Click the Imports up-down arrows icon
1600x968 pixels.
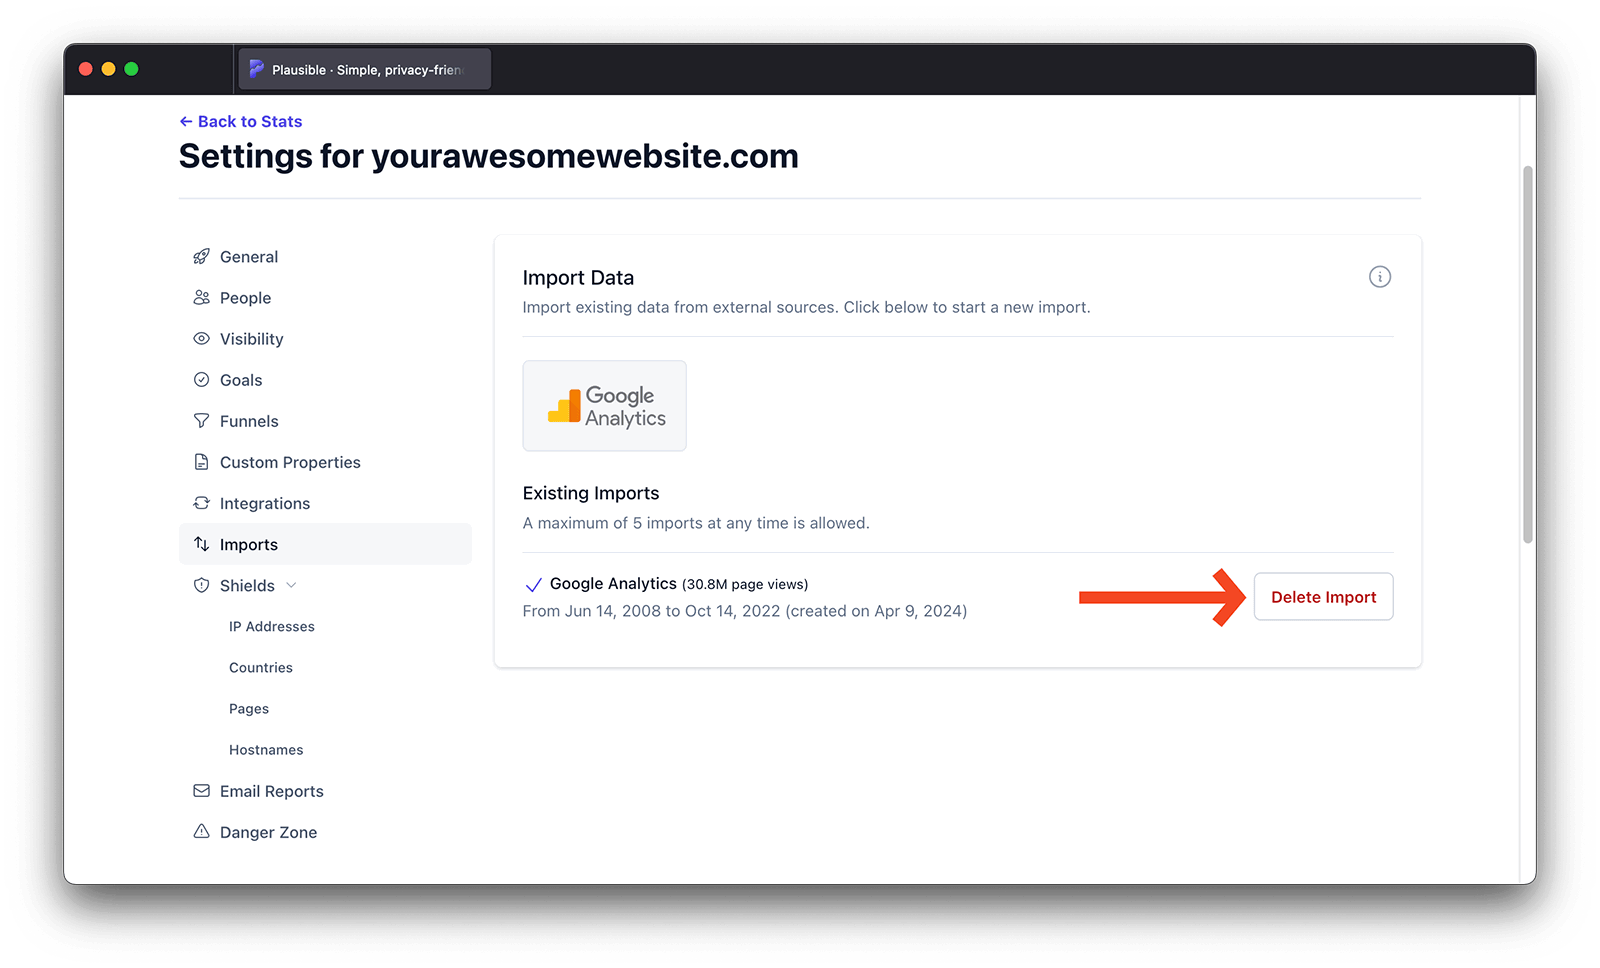click(202, 543)
